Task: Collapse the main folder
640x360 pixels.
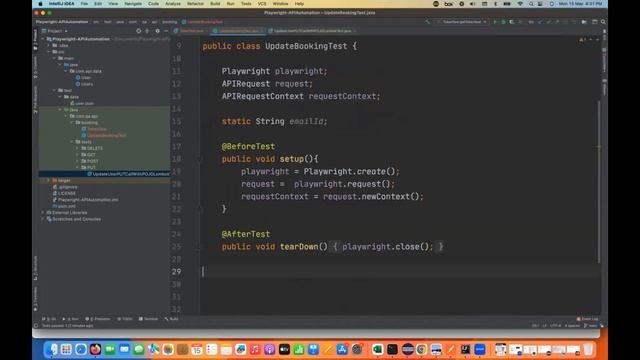Action: [54, 58]
